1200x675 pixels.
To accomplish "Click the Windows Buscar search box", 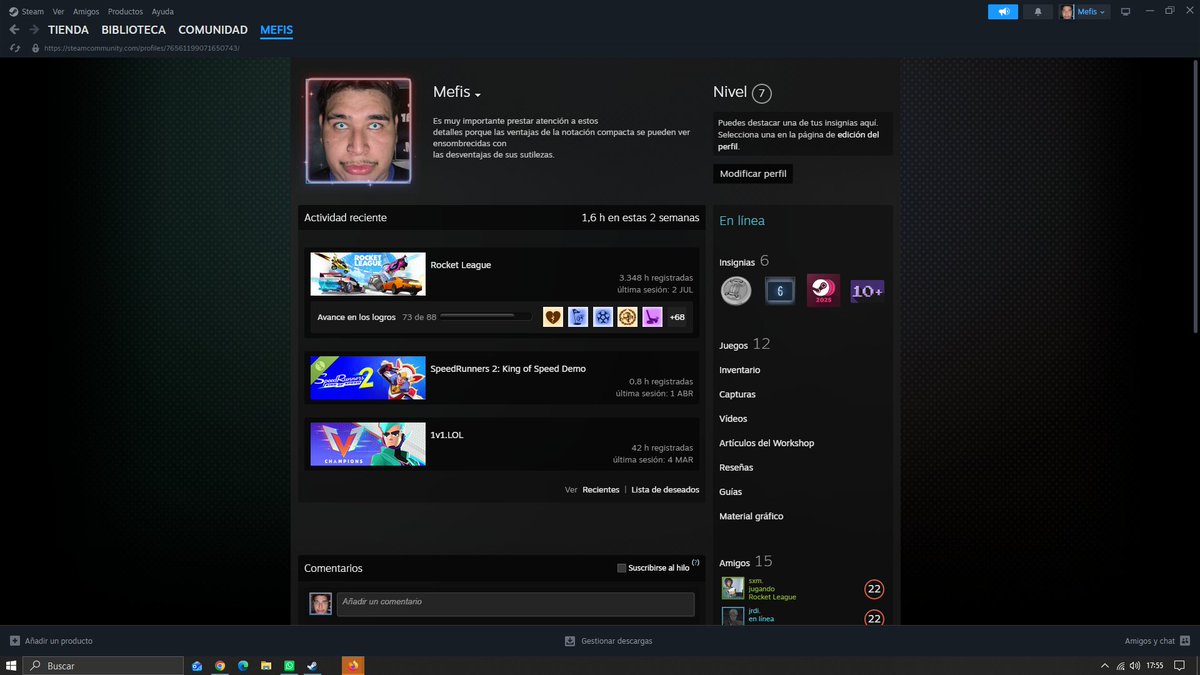I will tap(103, 665).
